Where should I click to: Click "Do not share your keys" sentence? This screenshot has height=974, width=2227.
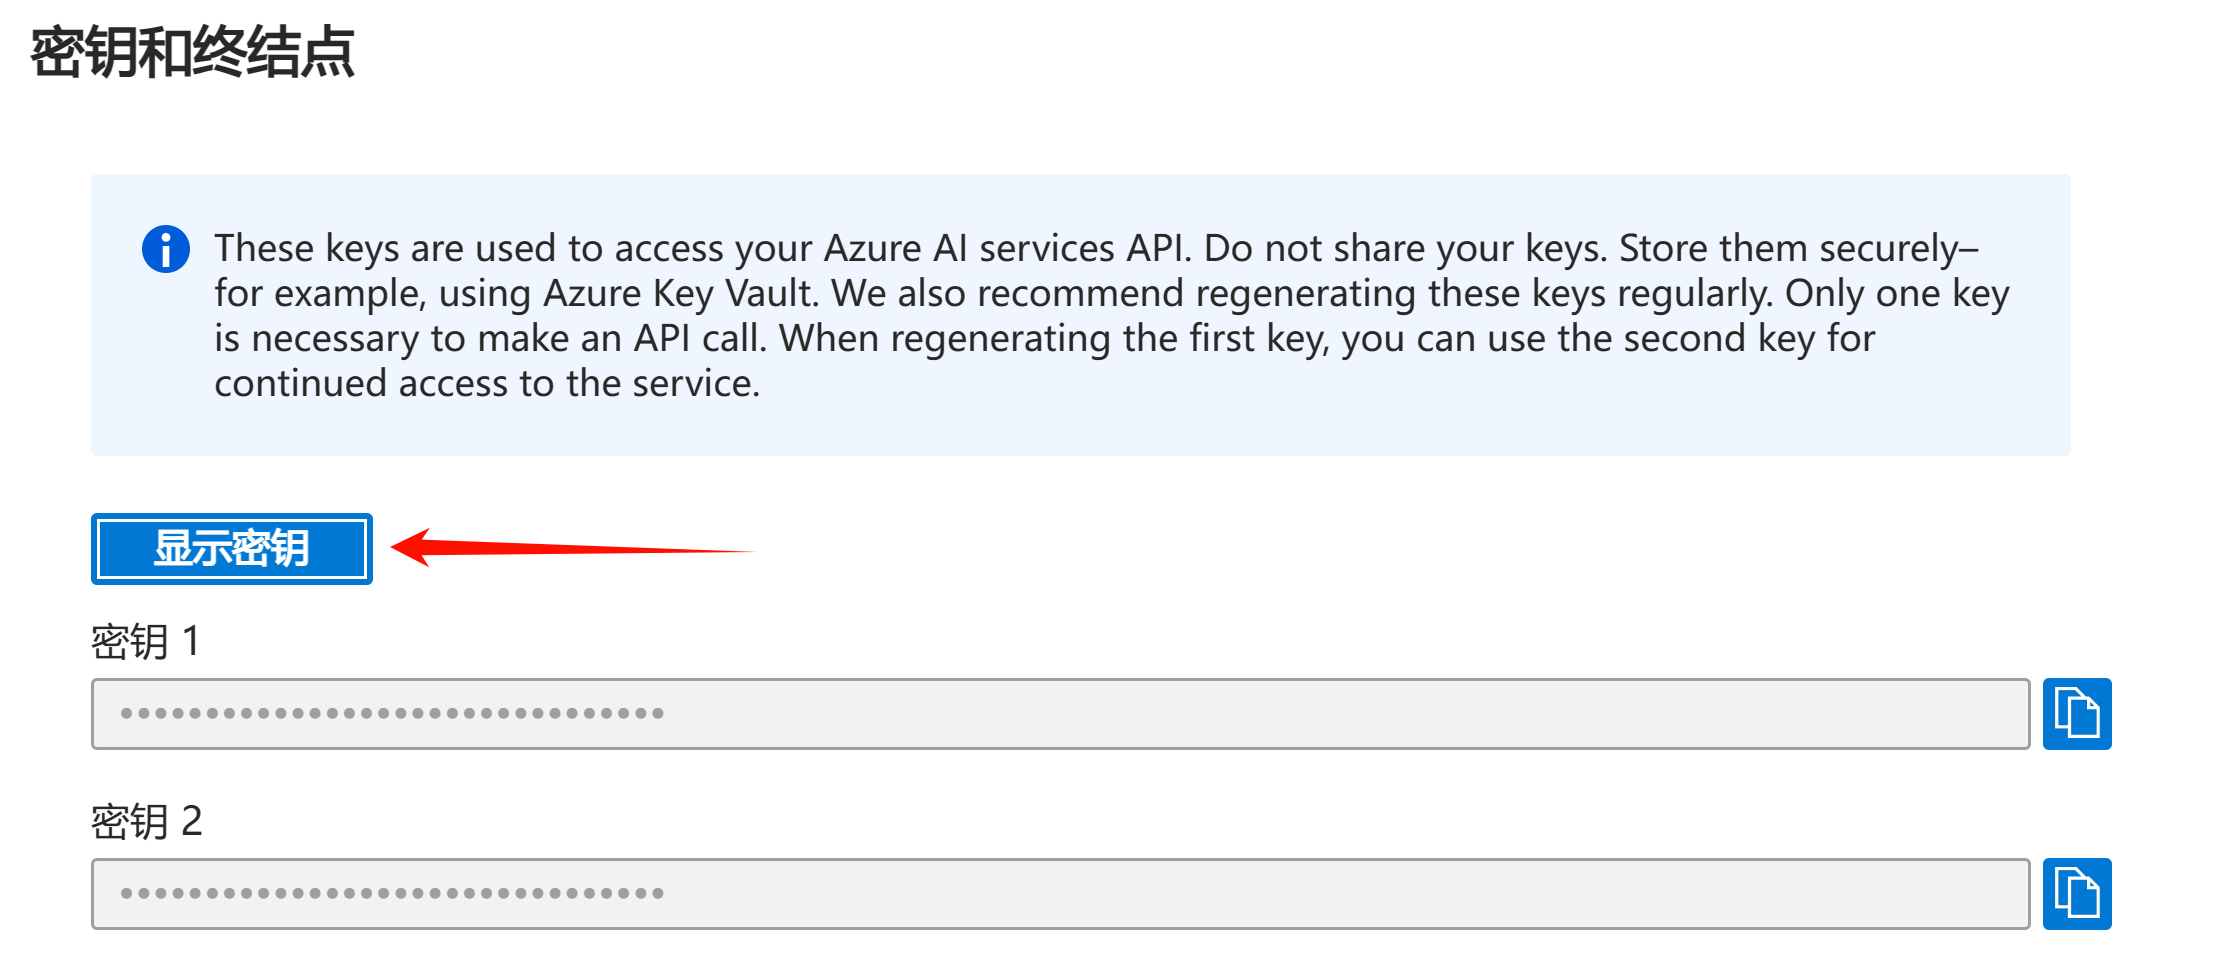[1404, 249]
